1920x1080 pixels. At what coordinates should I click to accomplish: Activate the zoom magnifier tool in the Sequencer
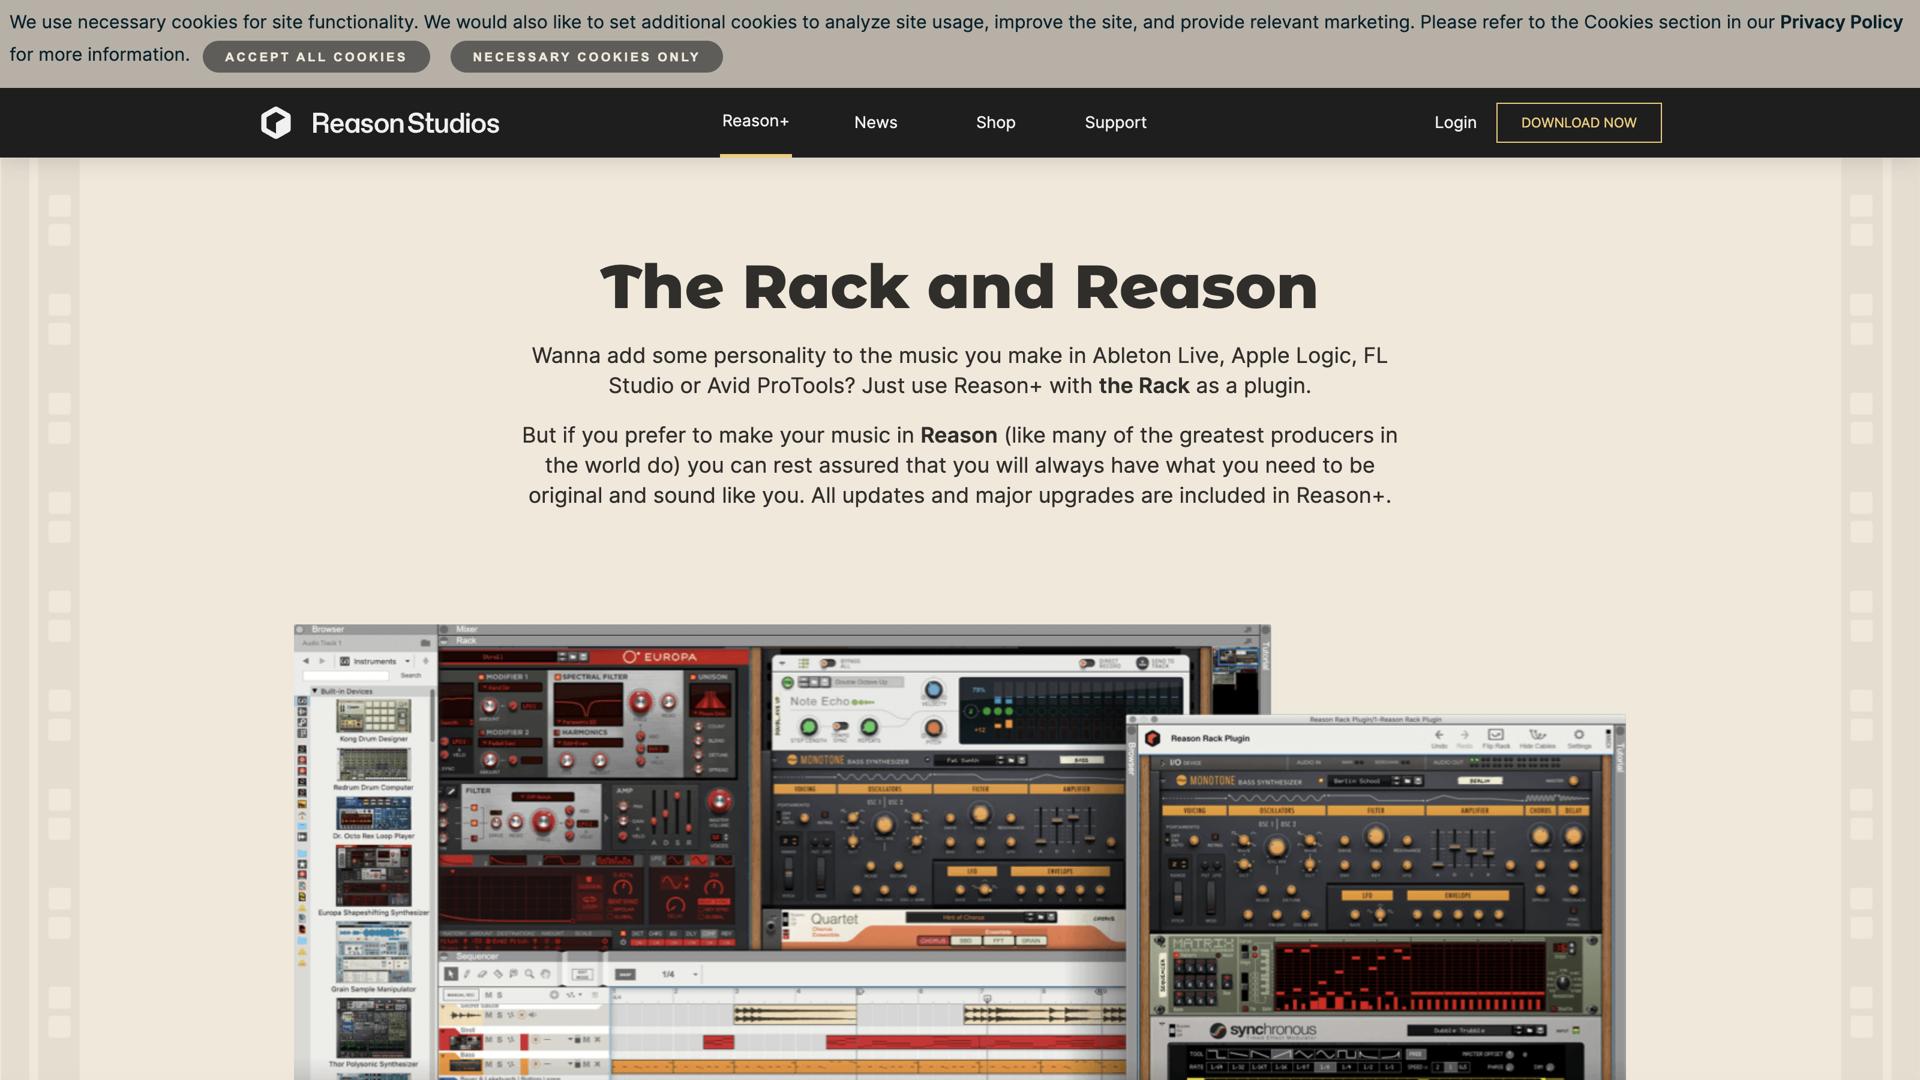529,975
